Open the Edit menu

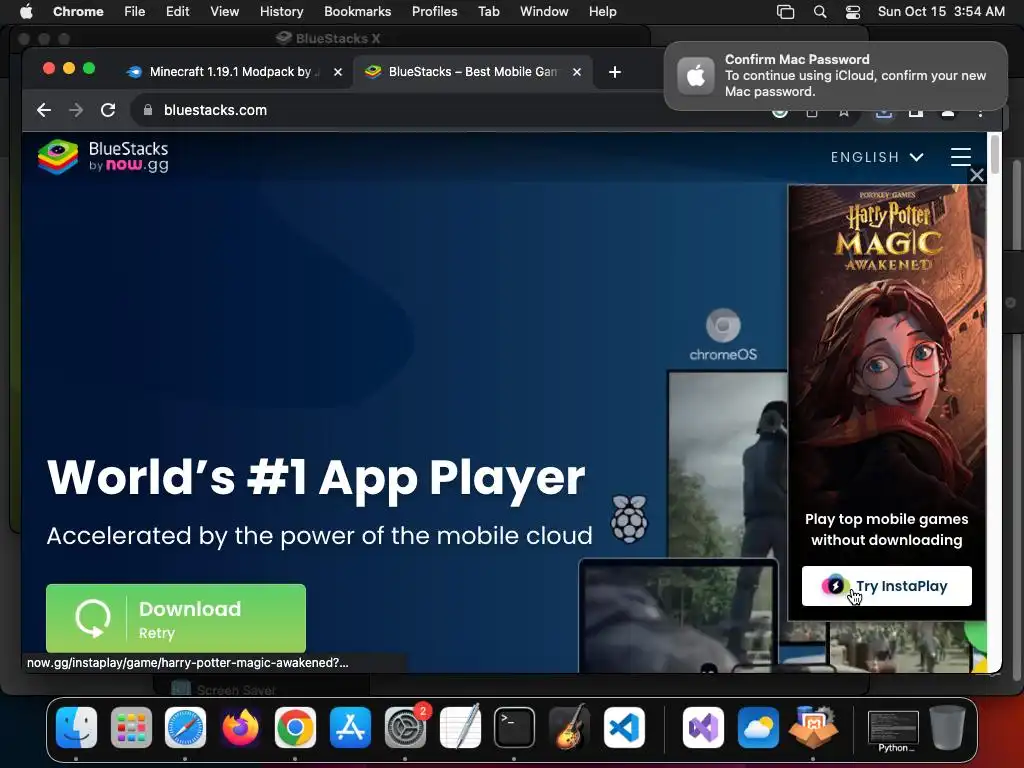point(177,12)
